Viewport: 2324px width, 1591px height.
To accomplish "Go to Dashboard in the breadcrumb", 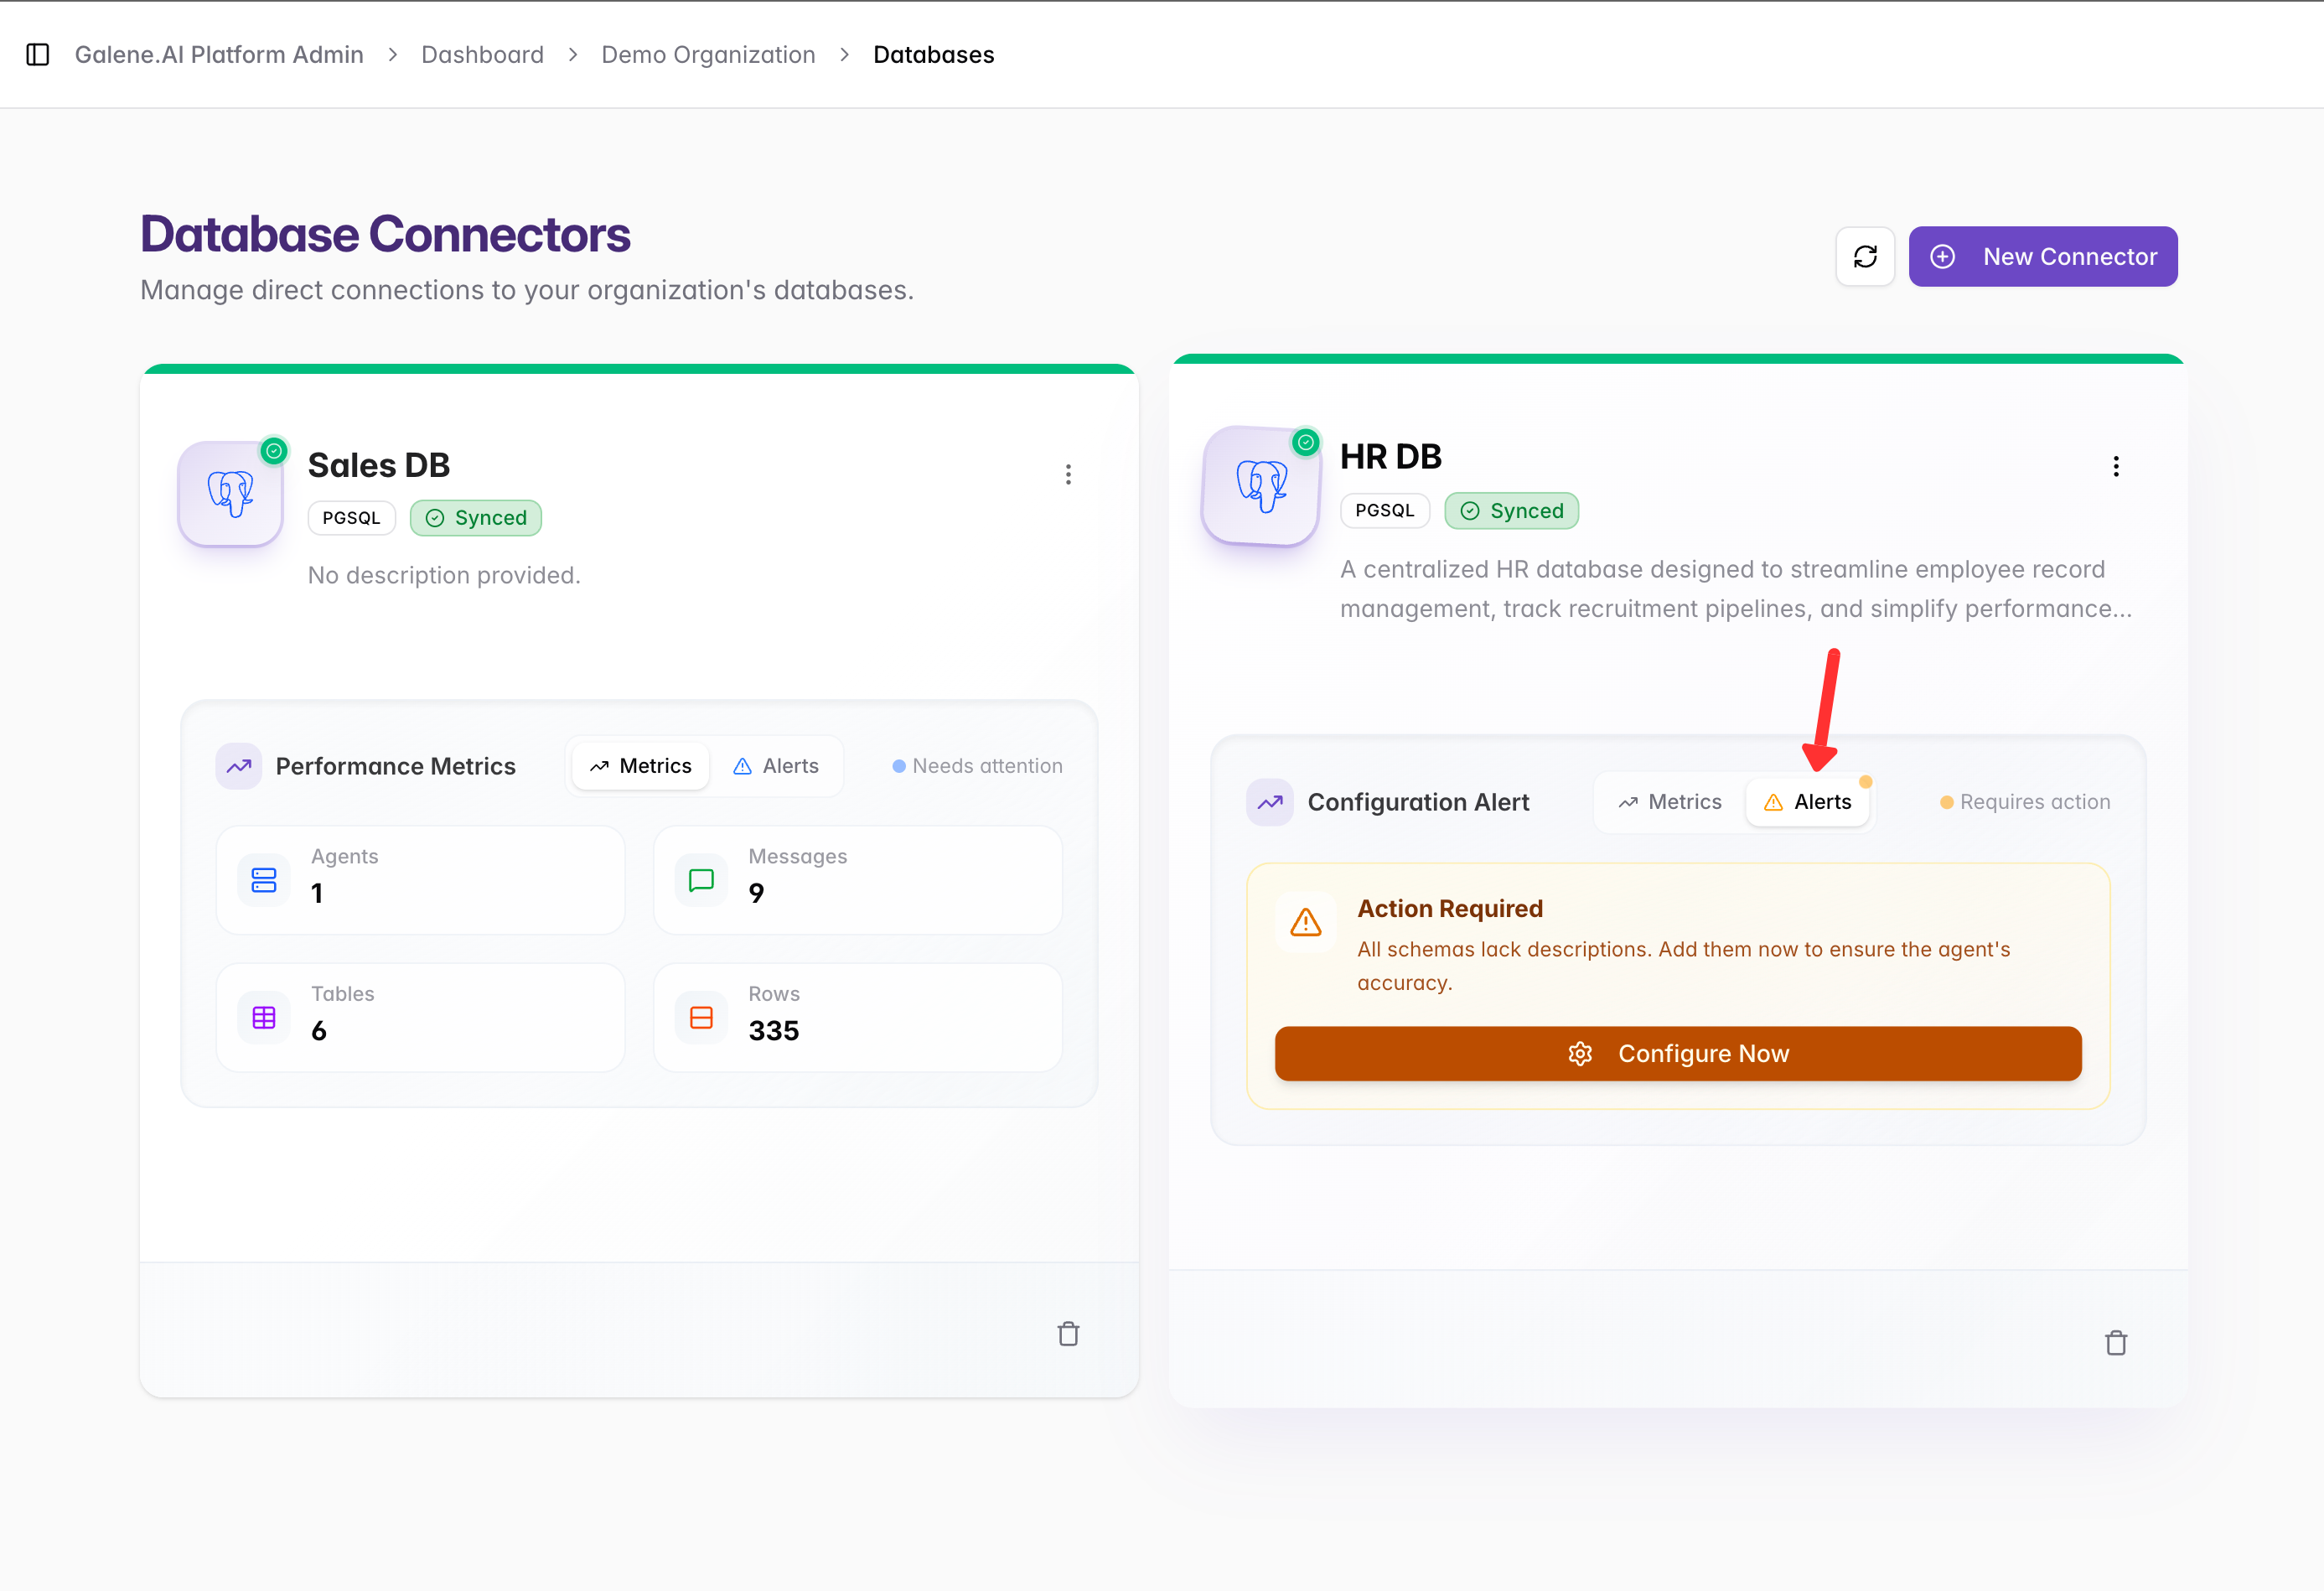I will tap(482, 54).
